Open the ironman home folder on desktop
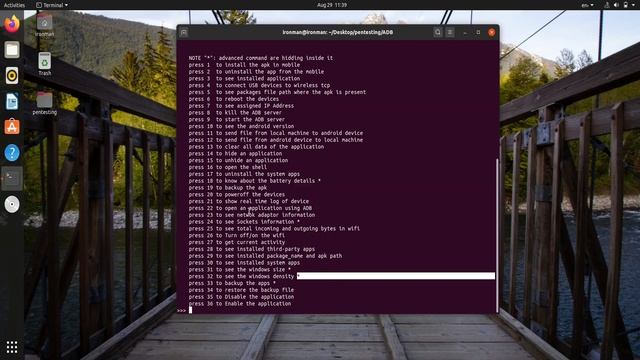This screenshot has height=360, width=640. click(44, 25)
